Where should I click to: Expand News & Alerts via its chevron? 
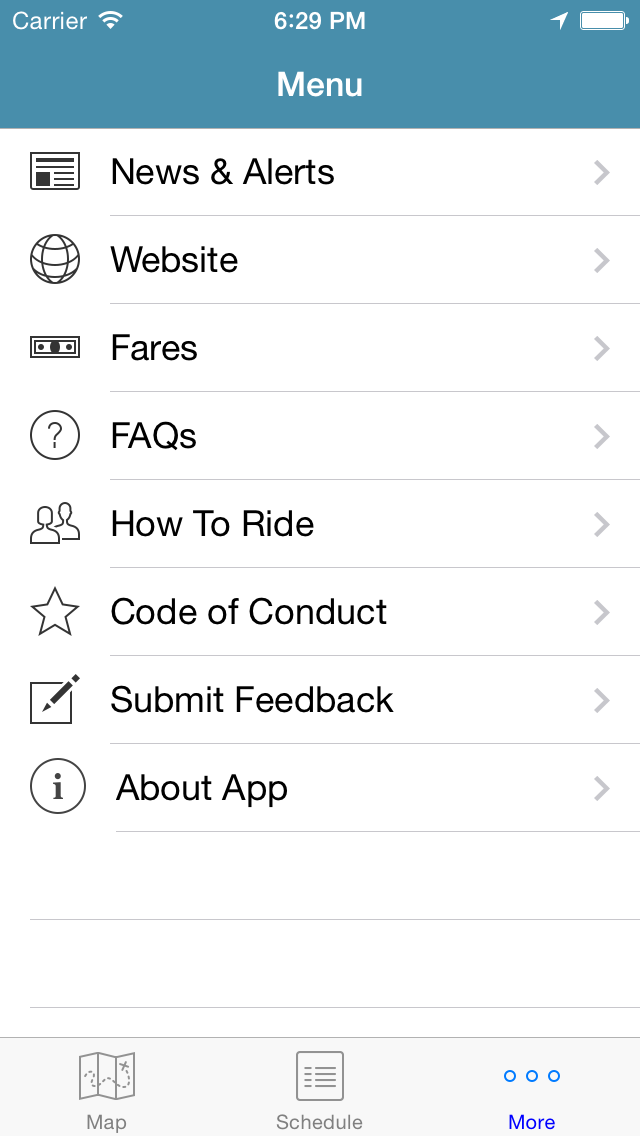[601, 172]
